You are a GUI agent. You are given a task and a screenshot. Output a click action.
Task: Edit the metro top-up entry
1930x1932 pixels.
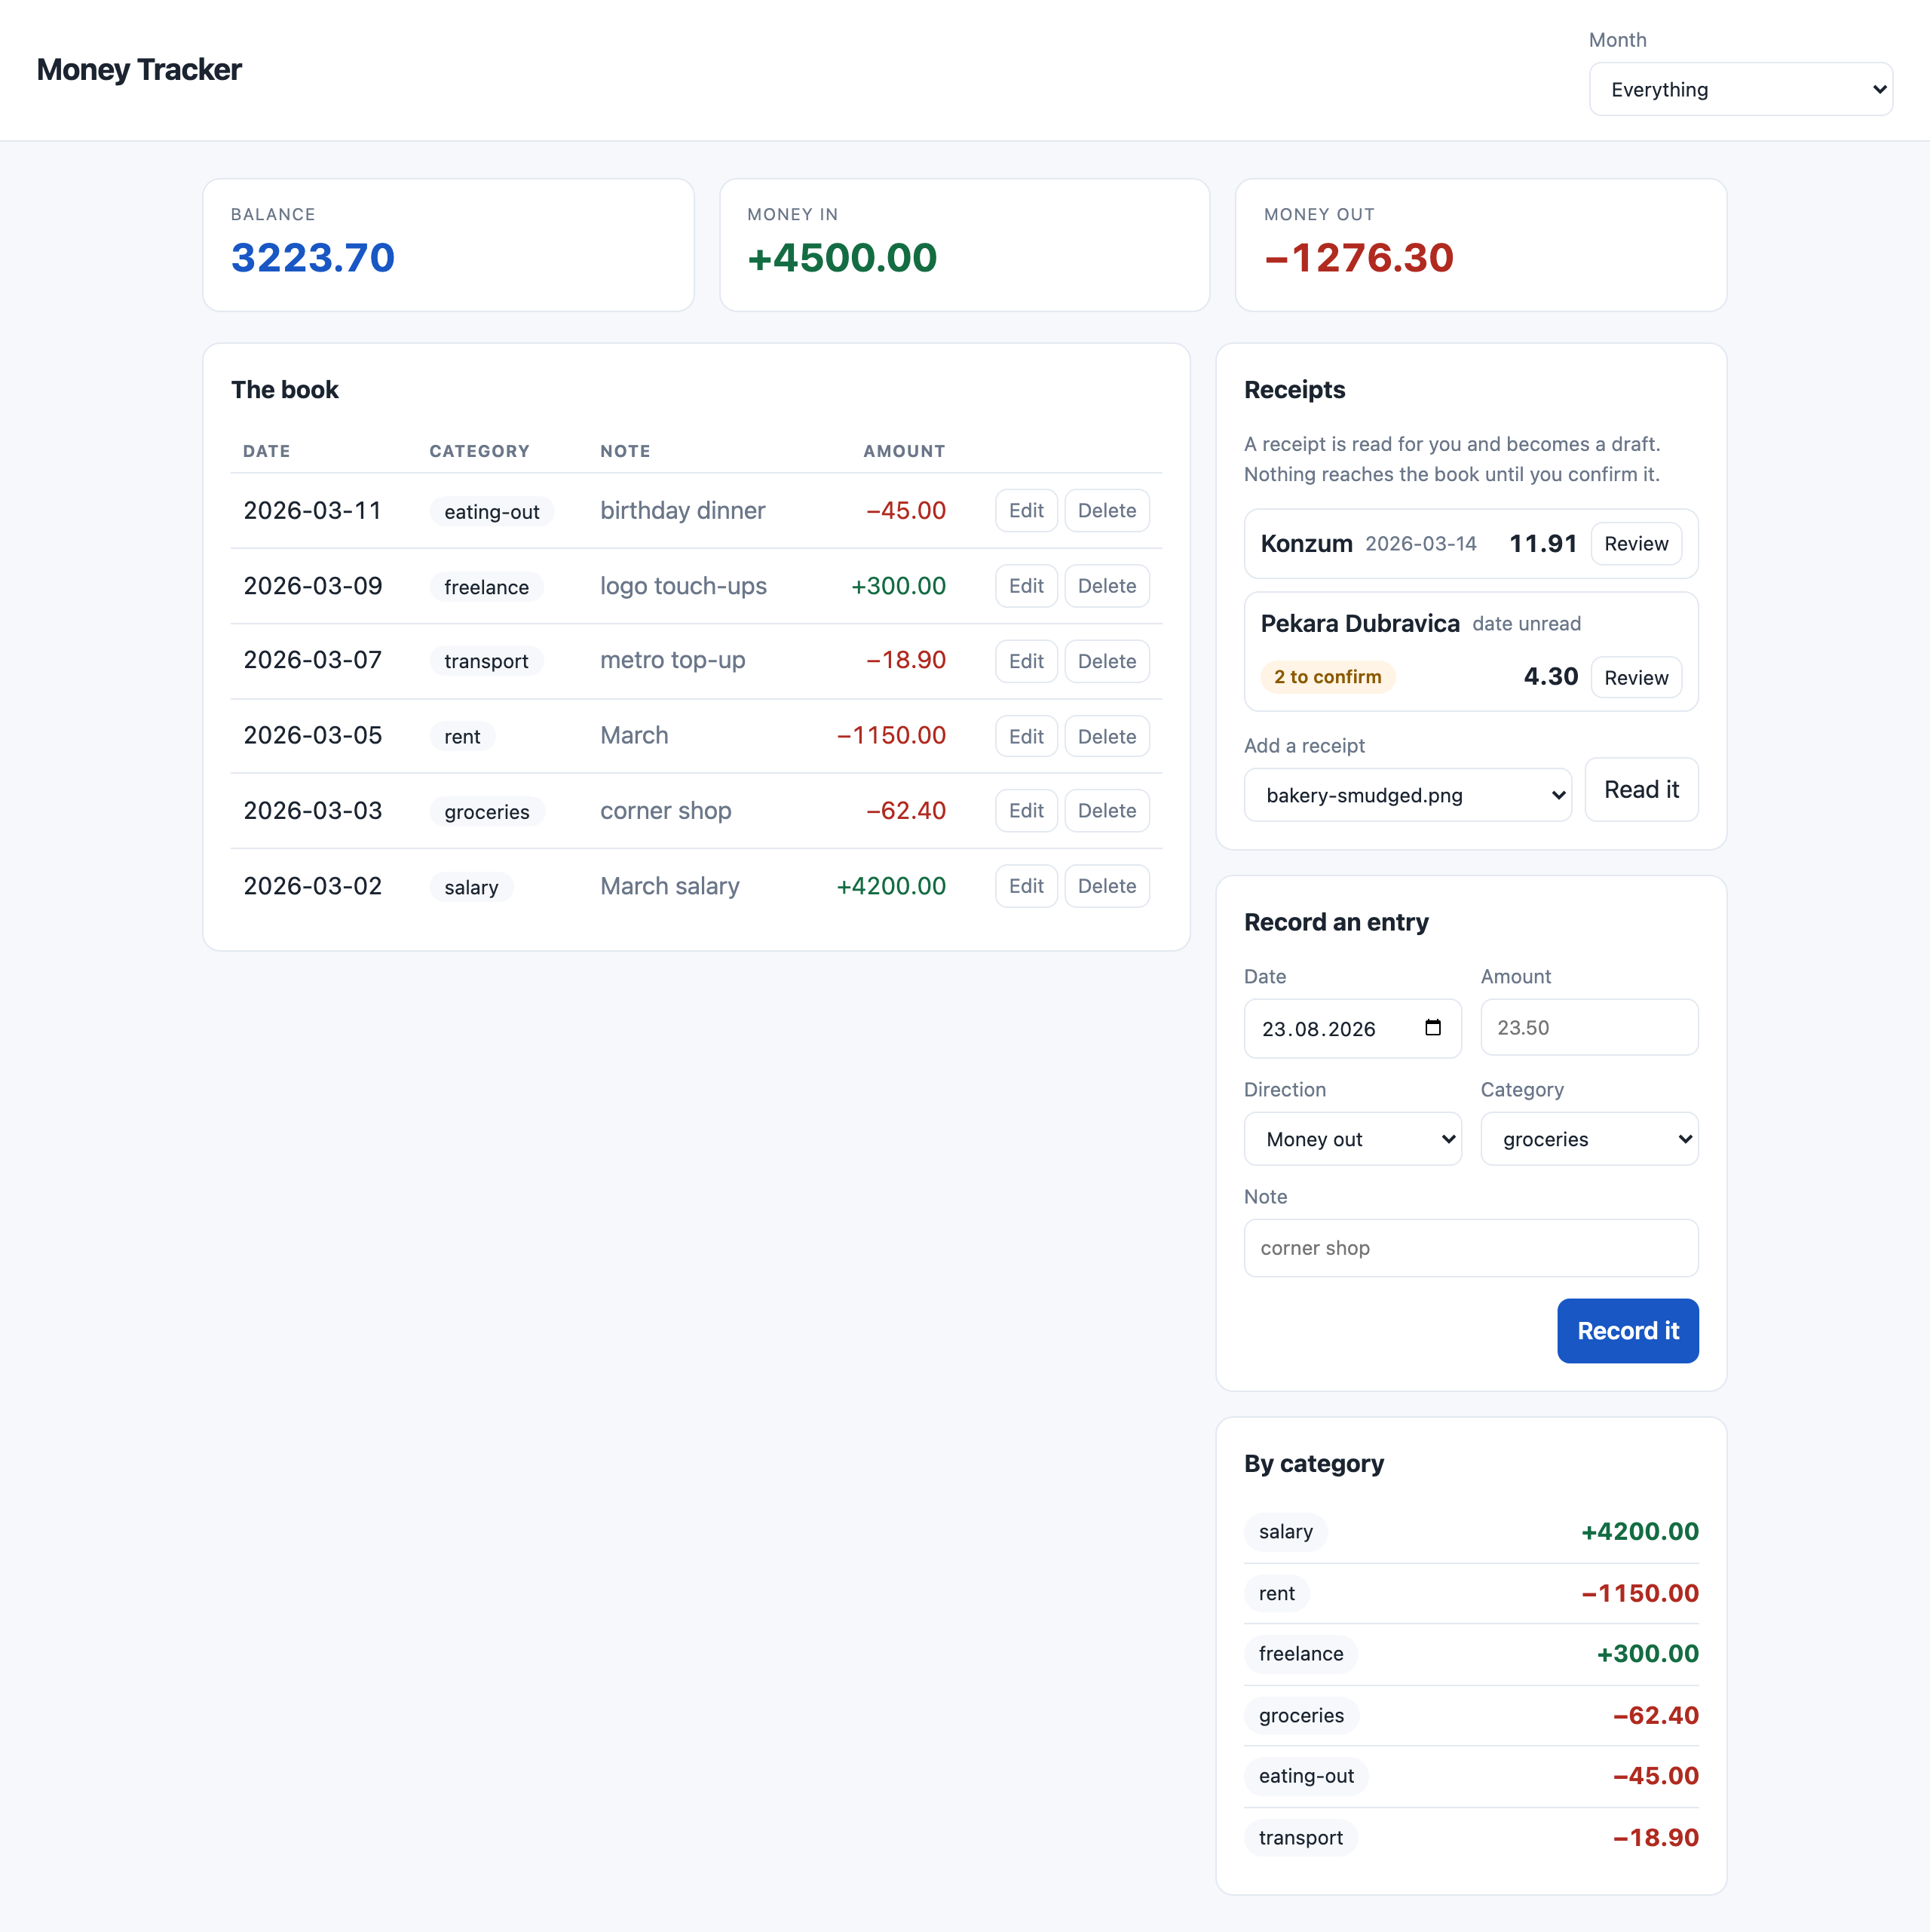1026,661
